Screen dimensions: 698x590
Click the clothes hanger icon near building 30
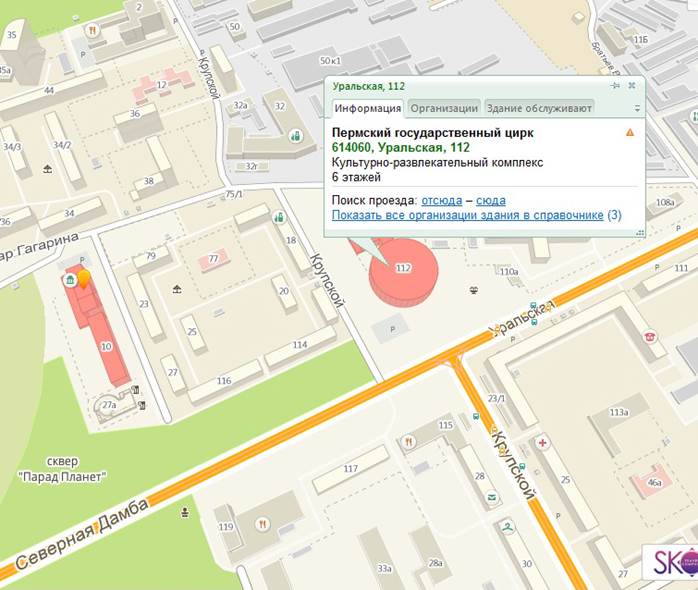(507, 527)
